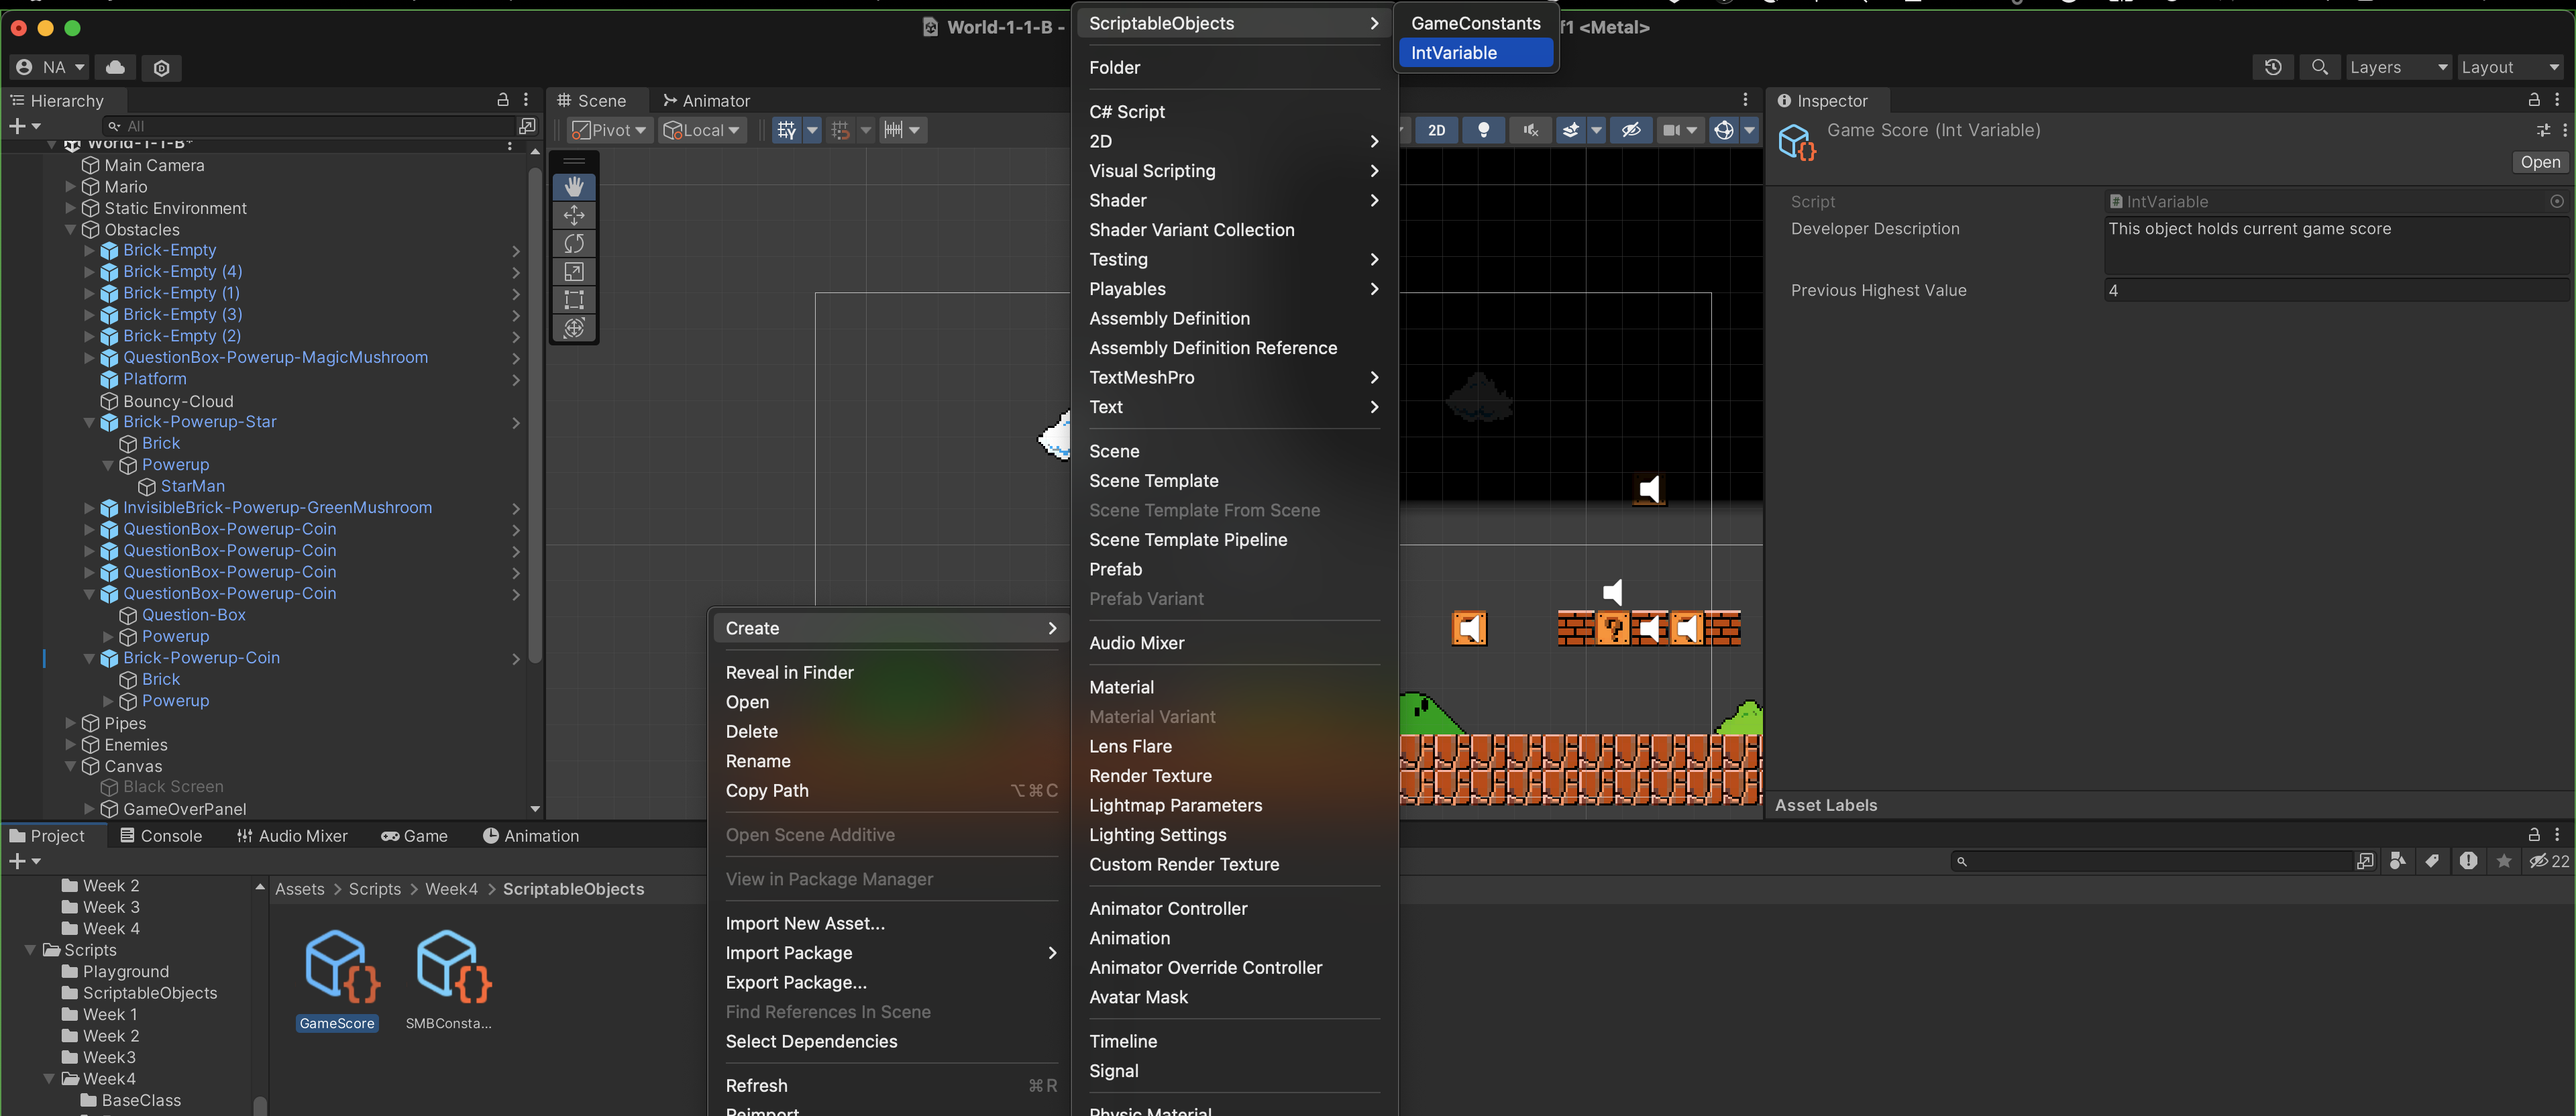
Task: Select the Scale tool in Scene view
Action: (574, 271)
